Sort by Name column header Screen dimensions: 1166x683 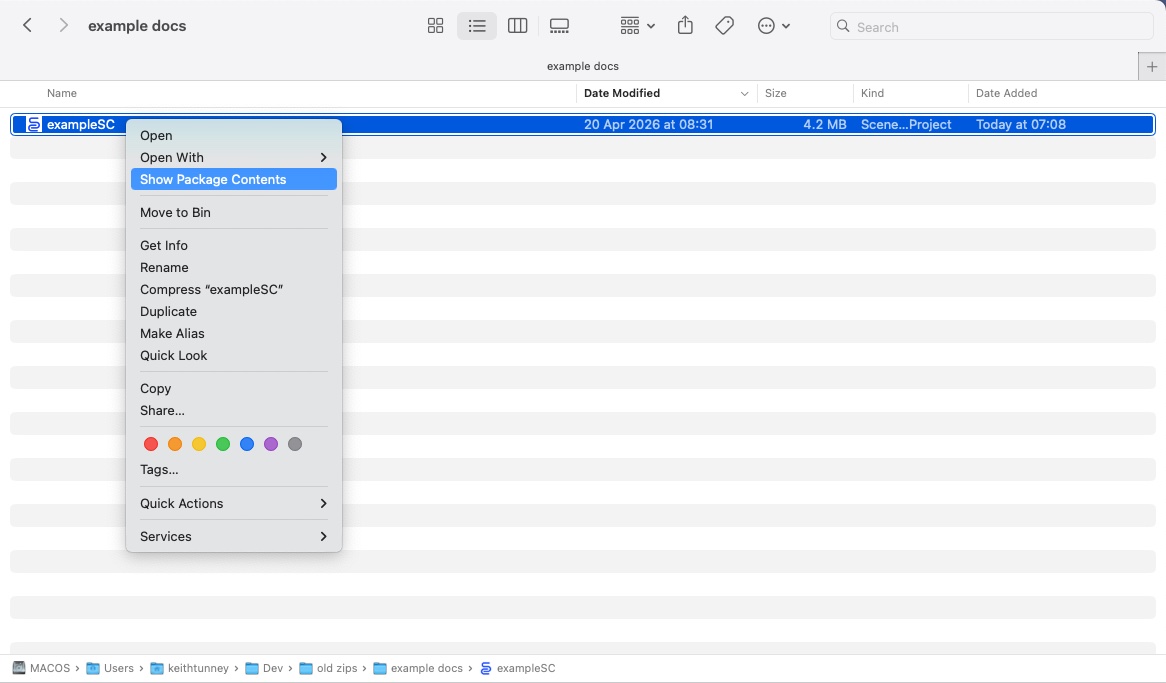pos(62,93)
